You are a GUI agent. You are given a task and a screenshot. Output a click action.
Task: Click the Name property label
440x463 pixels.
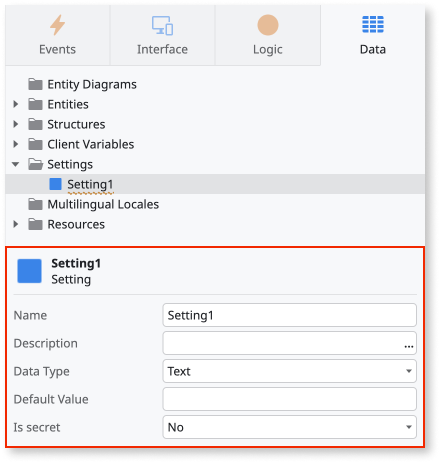coord(30,315)
